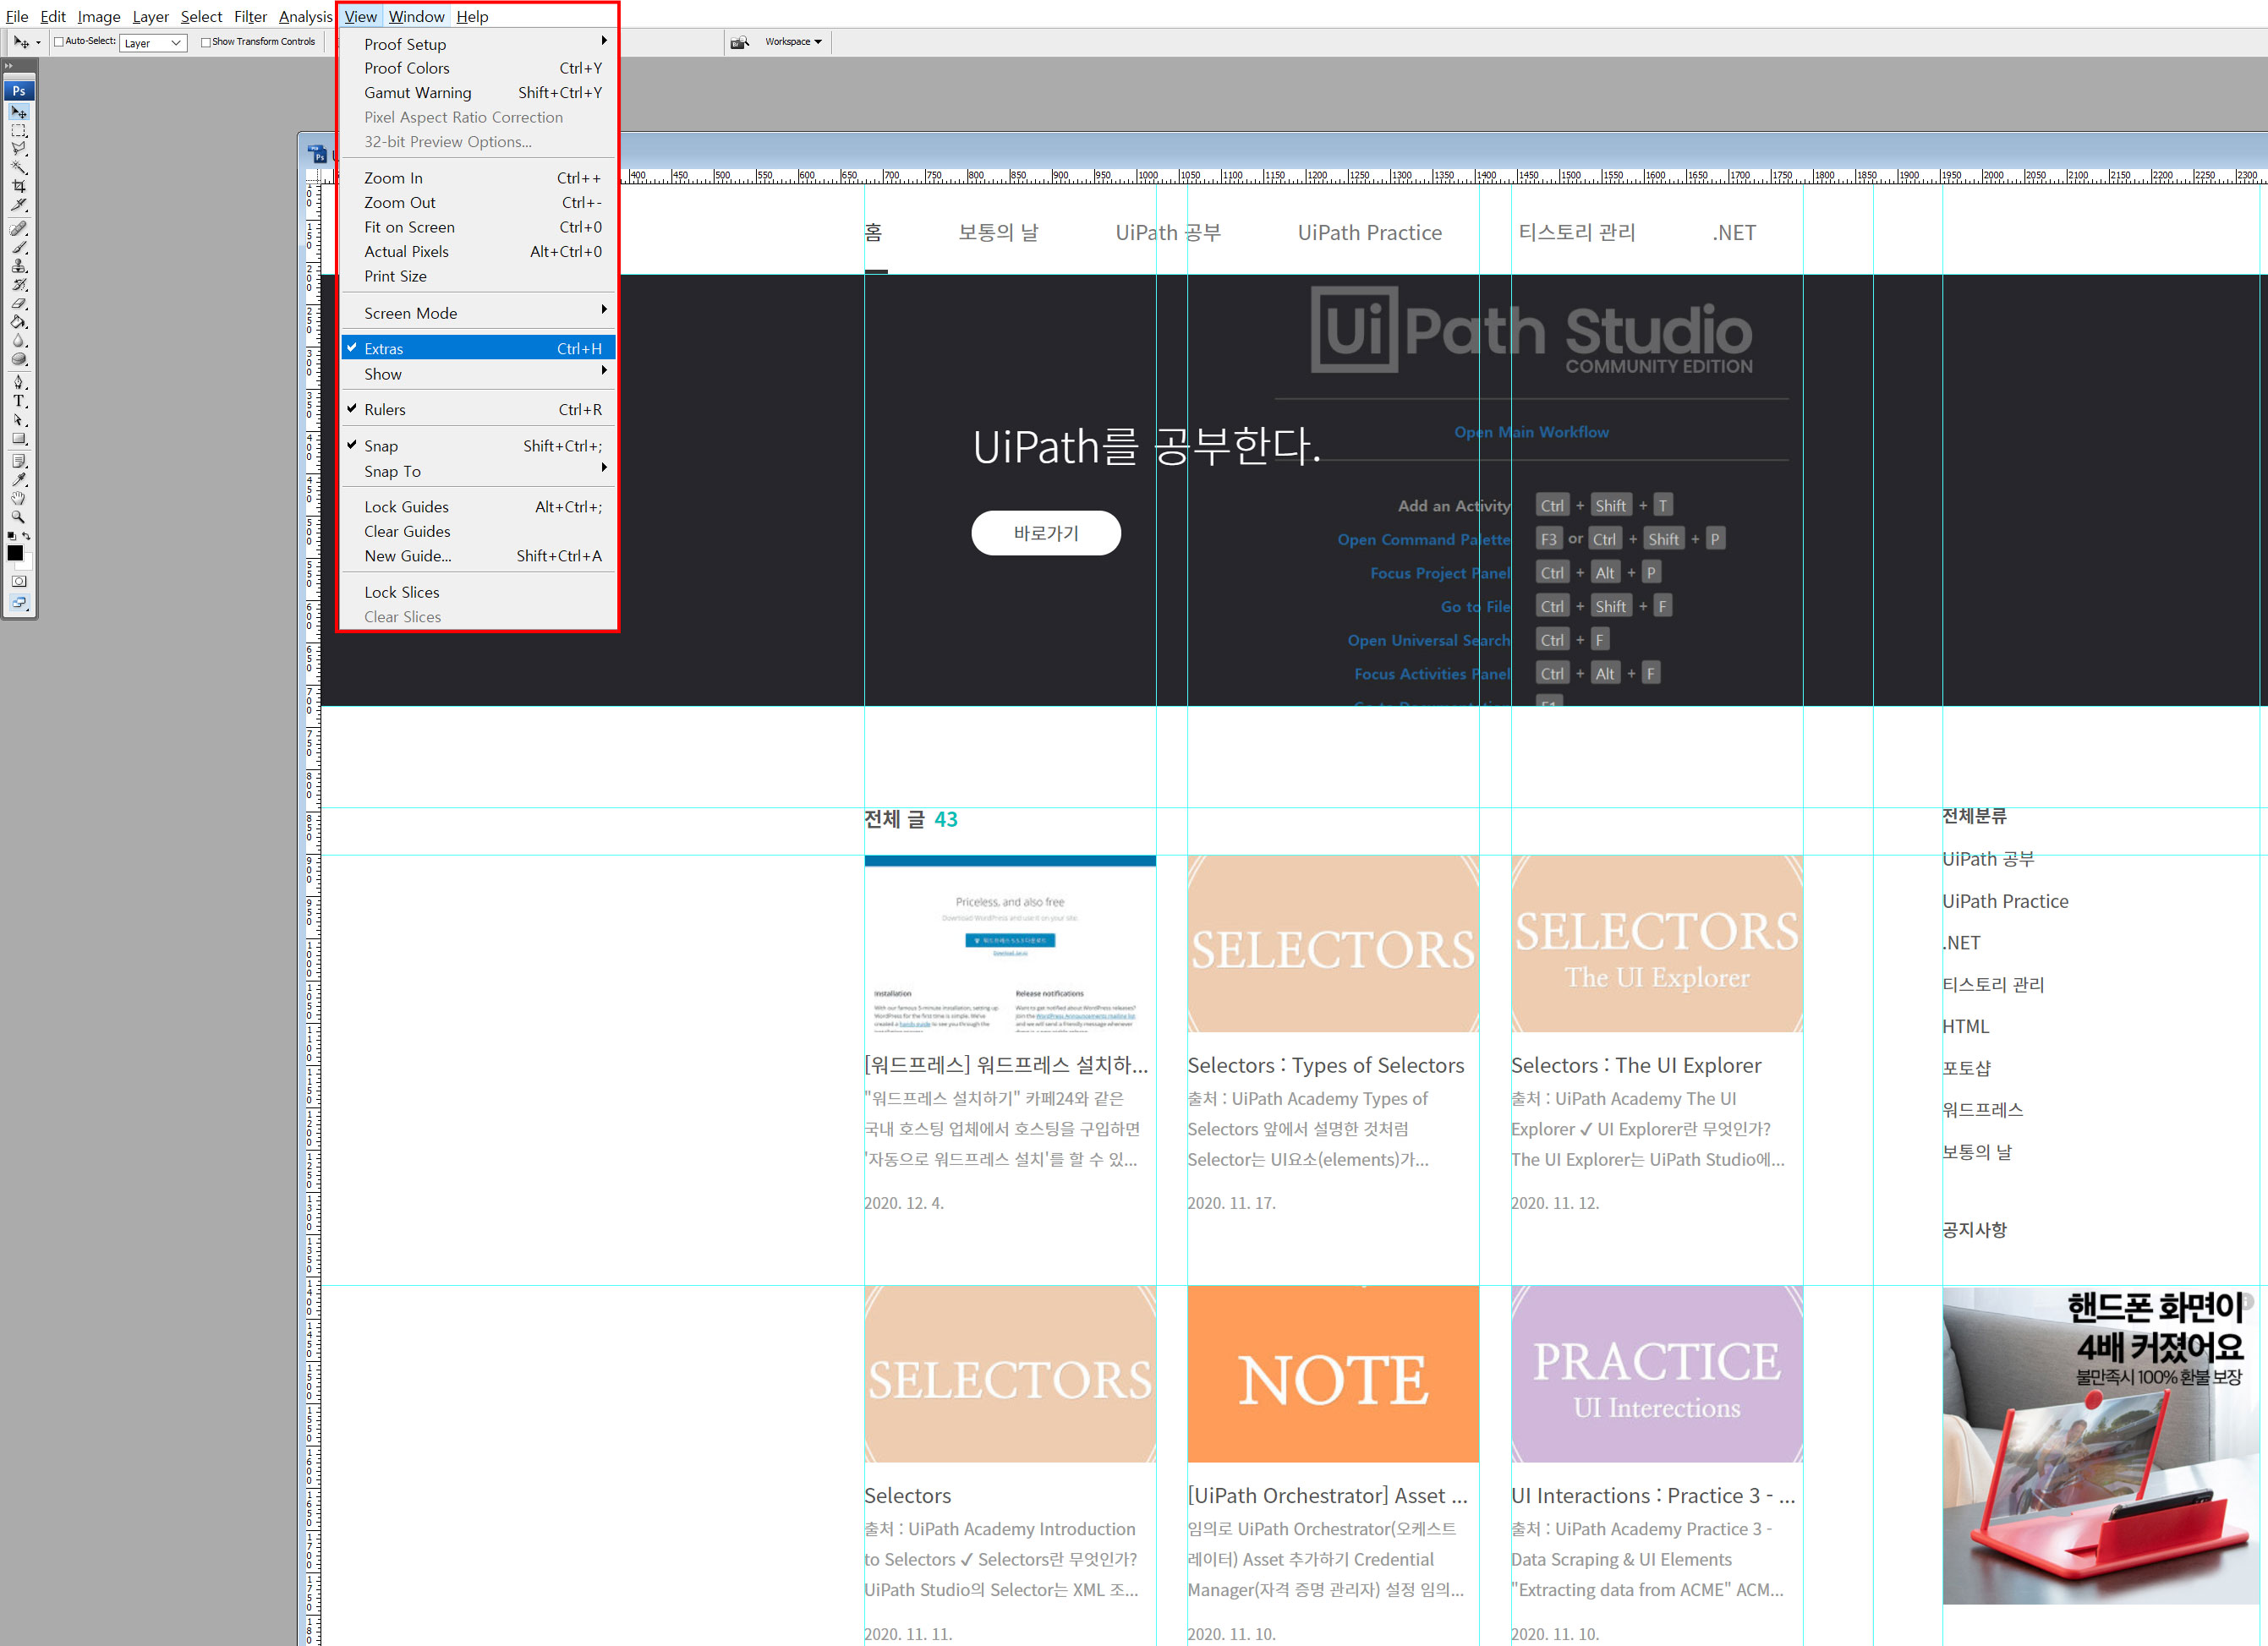Open the Help menu
This screenshot has height=1646, width=2268.
pos(472,16)
